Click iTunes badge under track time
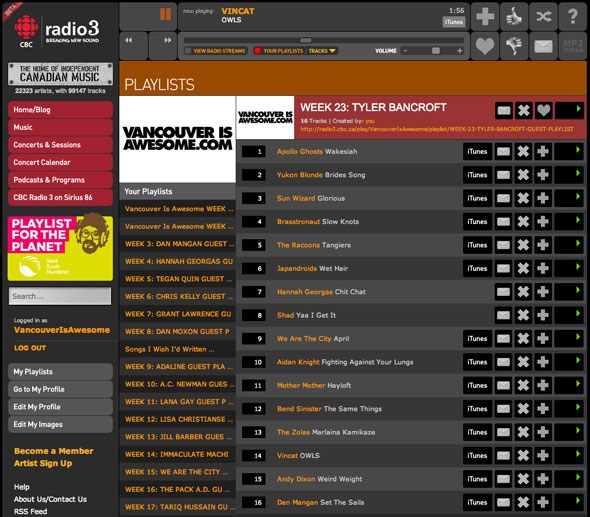The height and width of the screenshot is (517, 590). pyautogui.click(x=454, y=22)
